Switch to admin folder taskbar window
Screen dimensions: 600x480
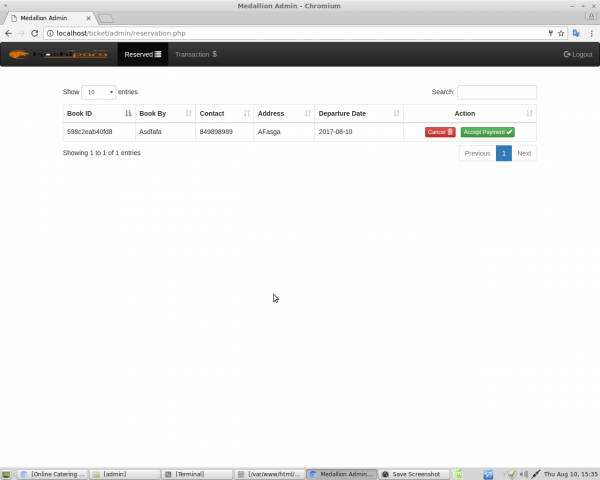tap(125, 474)
